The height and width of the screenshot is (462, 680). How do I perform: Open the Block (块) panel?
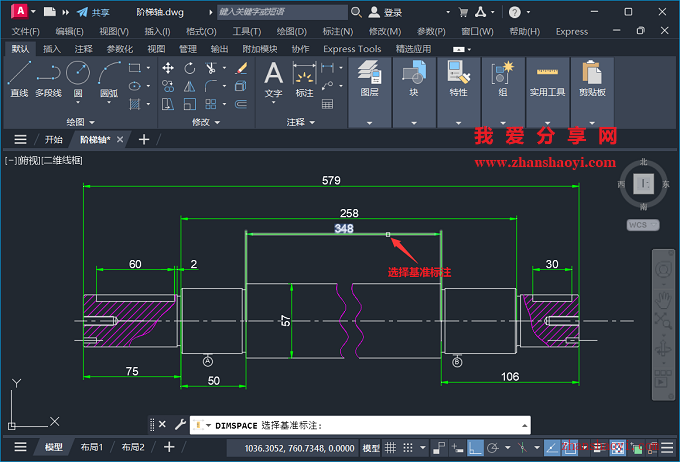click(414, 92)
